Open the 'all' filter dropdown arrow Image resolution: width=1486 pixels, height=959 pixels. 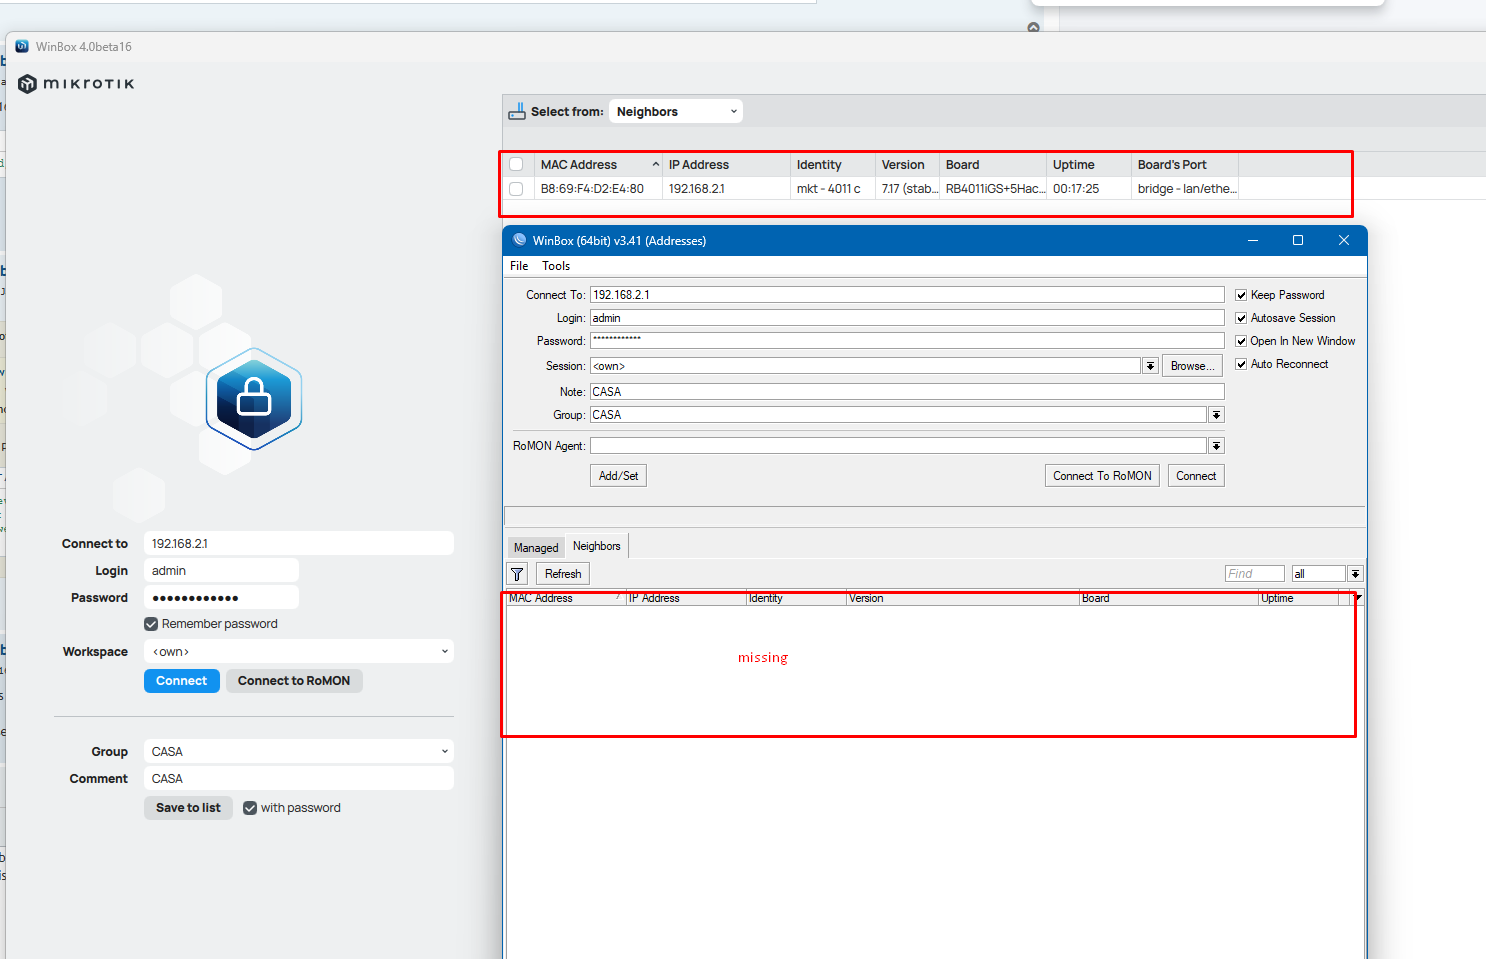click(x=1355, y=574)
